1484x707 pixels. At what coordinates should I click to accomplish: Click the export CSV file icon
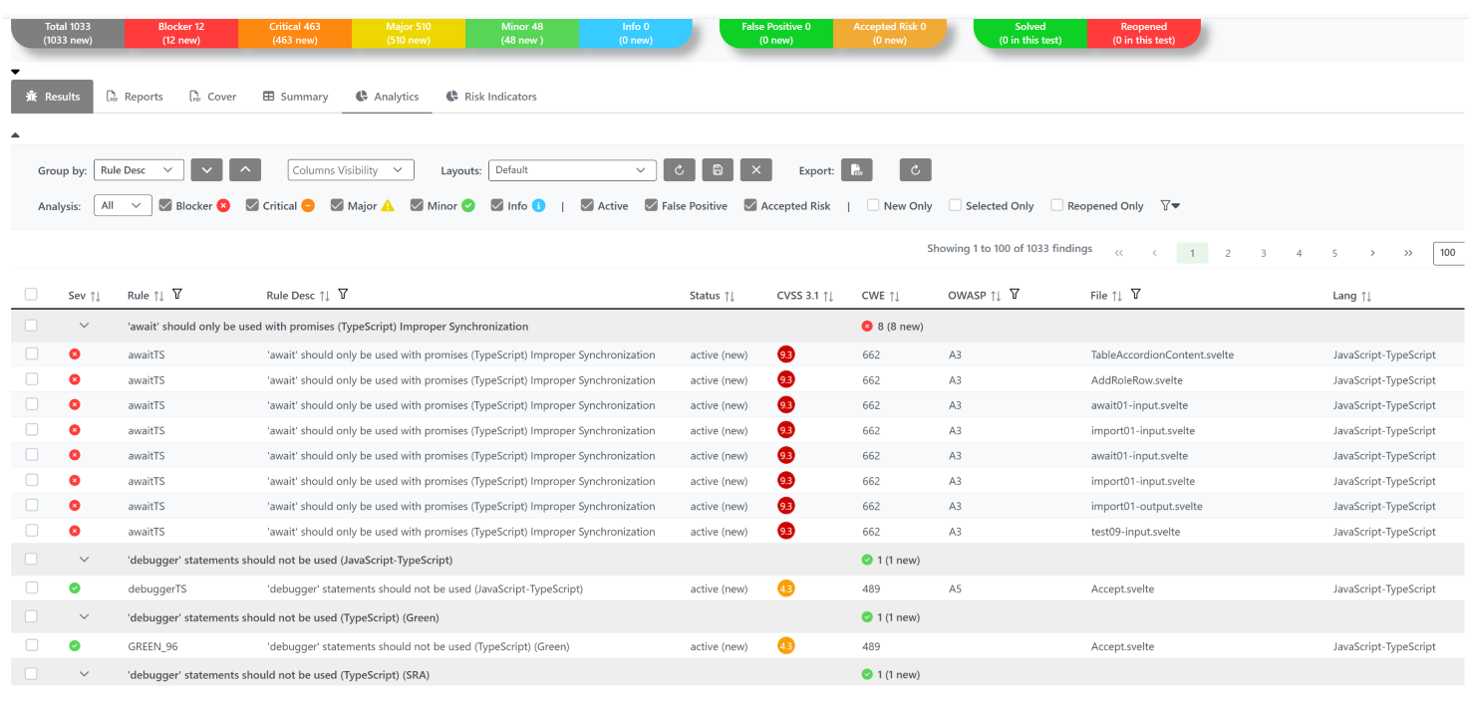pos(856,170)
